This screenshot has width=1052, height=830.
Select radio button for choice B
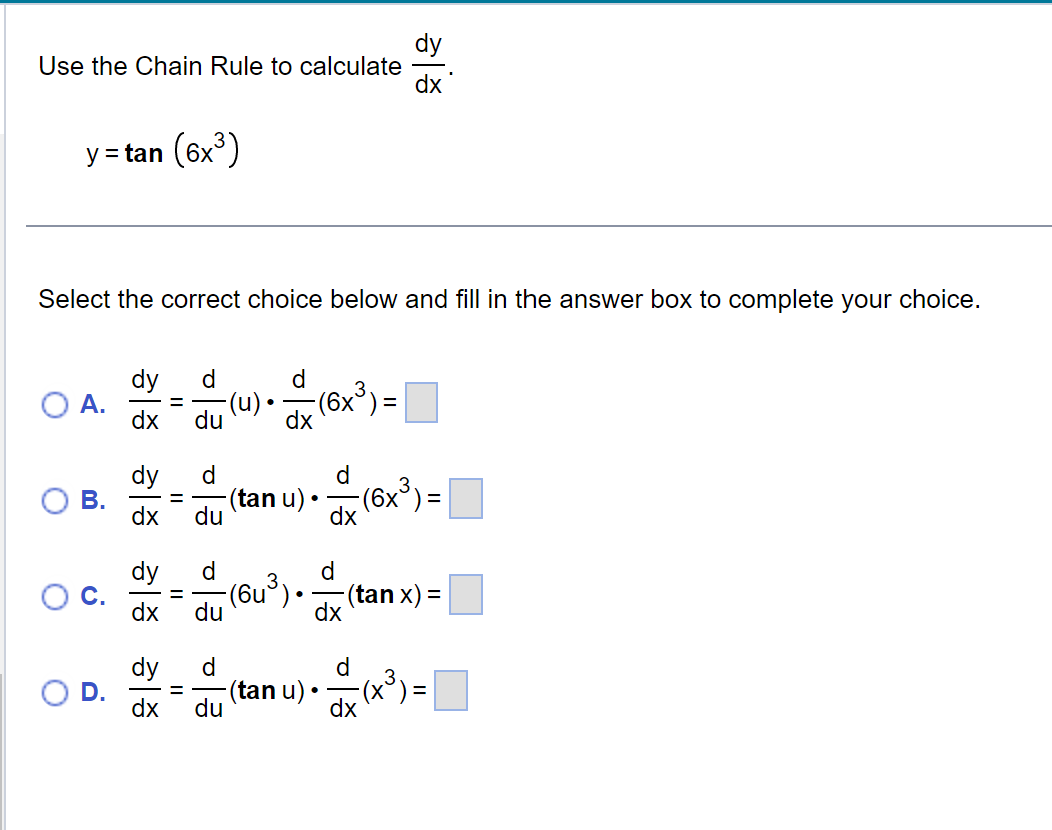(55, 499)
